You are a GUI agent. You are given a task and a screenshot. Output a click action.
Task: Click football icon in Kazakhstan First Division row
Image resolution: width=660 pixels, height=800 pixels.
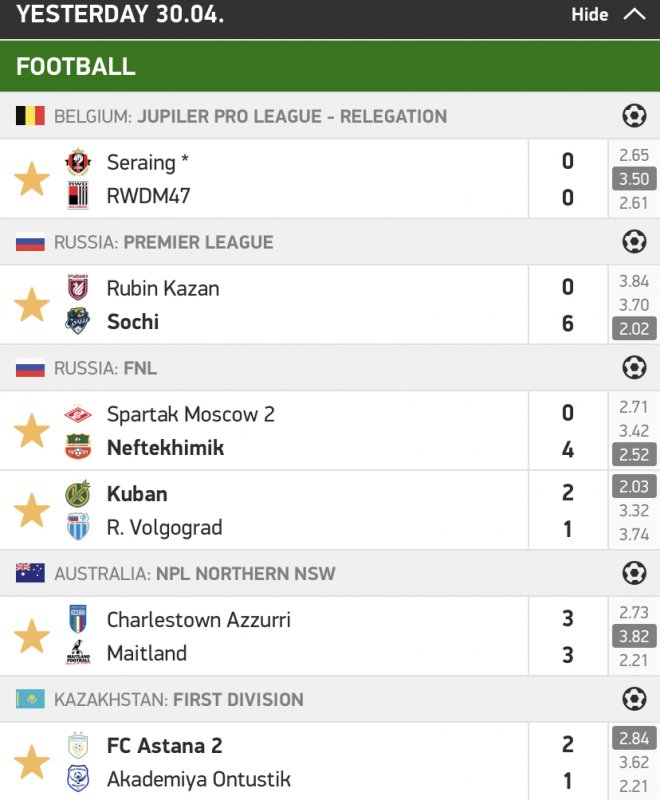(x=634, y=699)
